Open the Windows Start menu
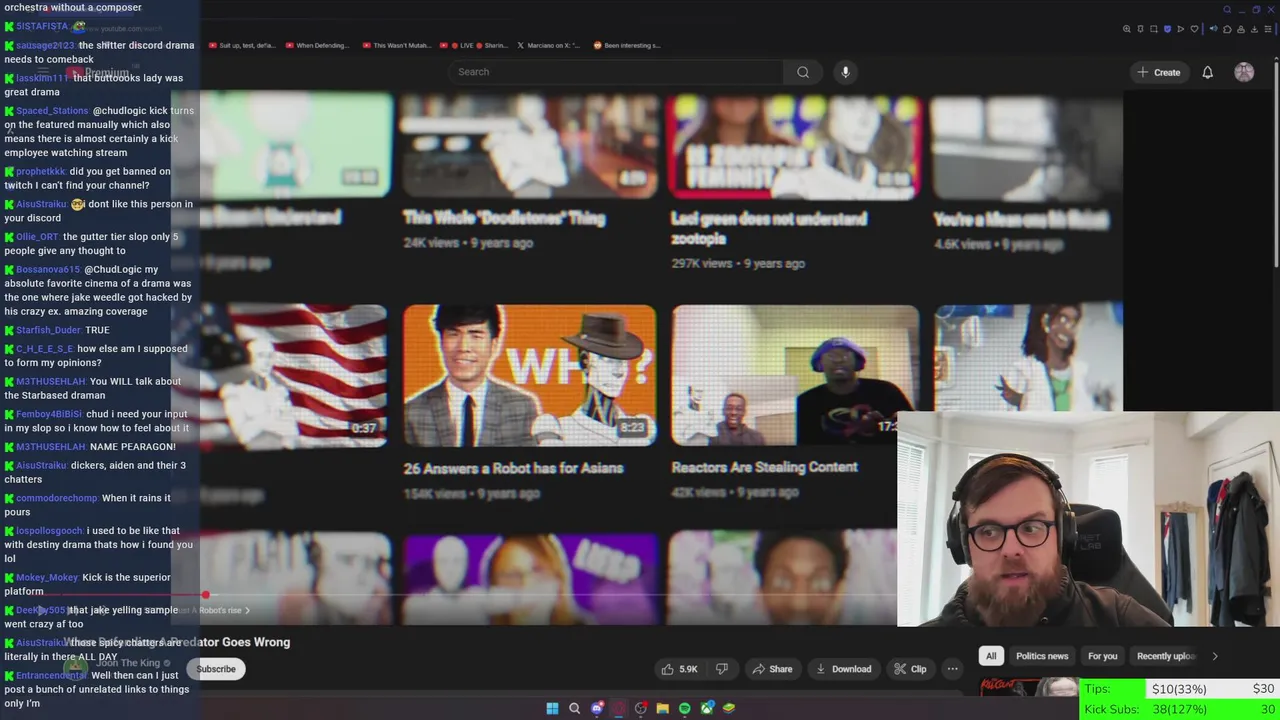1280x720 pixels. click(552, 708)
